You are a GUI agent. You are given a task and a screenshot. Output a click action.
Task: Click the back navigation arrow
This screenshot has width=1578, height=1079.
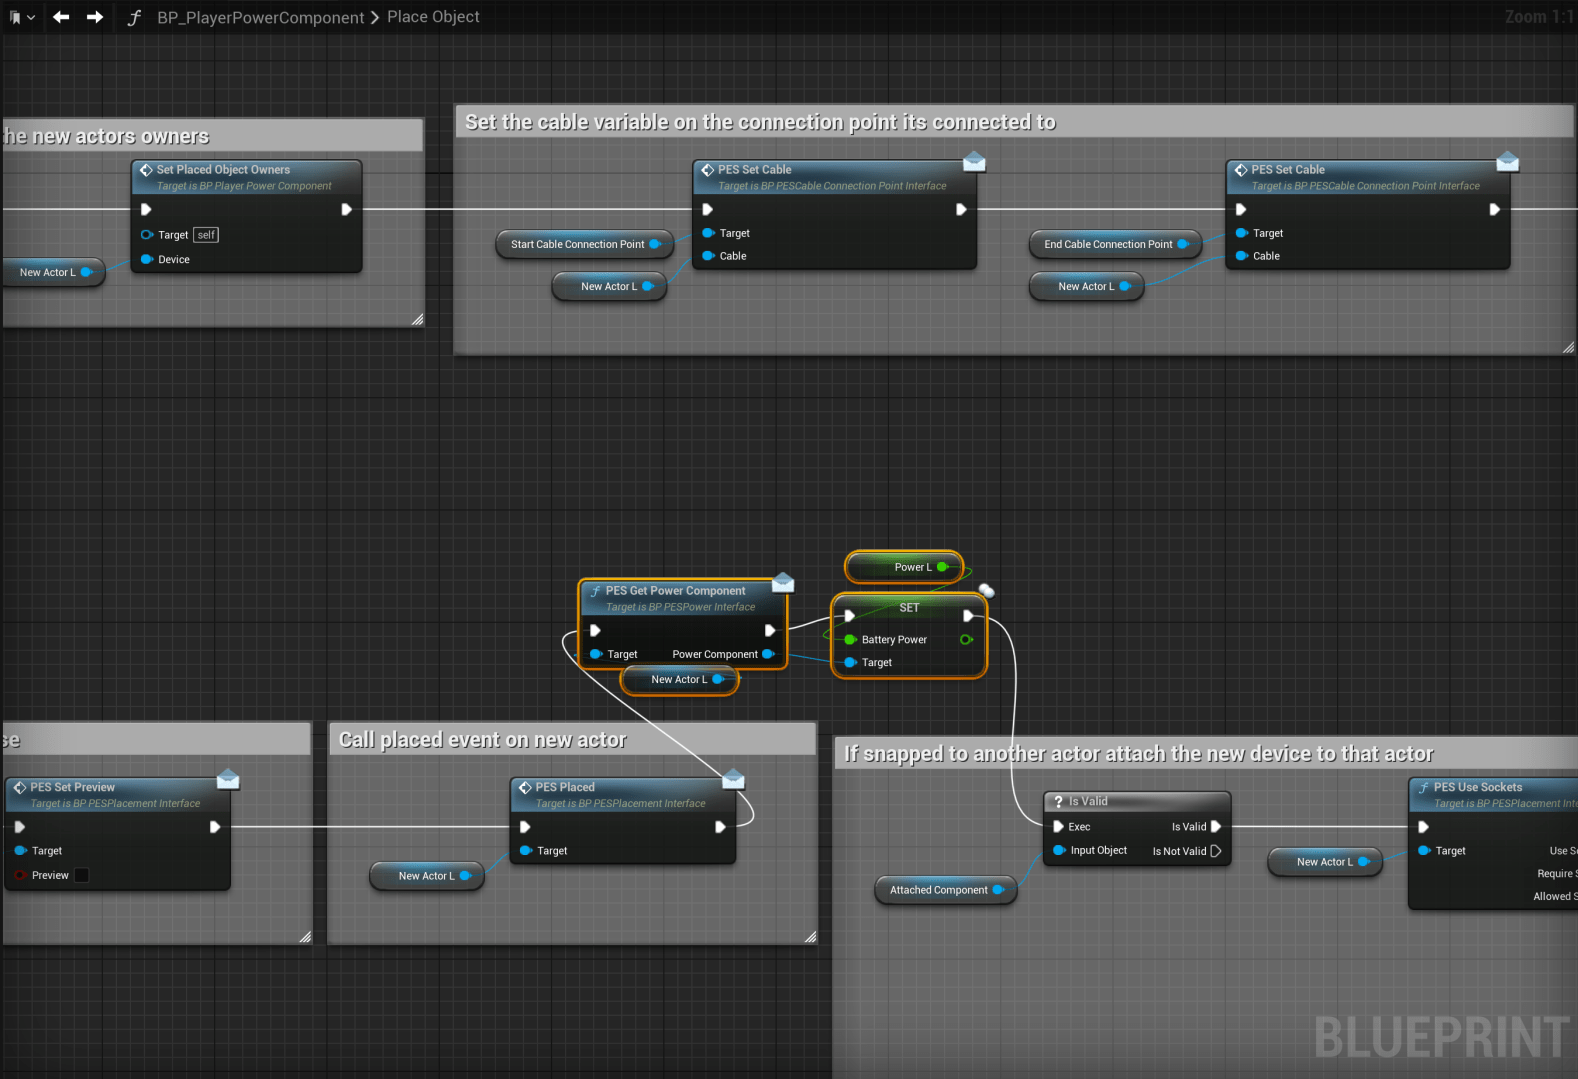point(61,17)
